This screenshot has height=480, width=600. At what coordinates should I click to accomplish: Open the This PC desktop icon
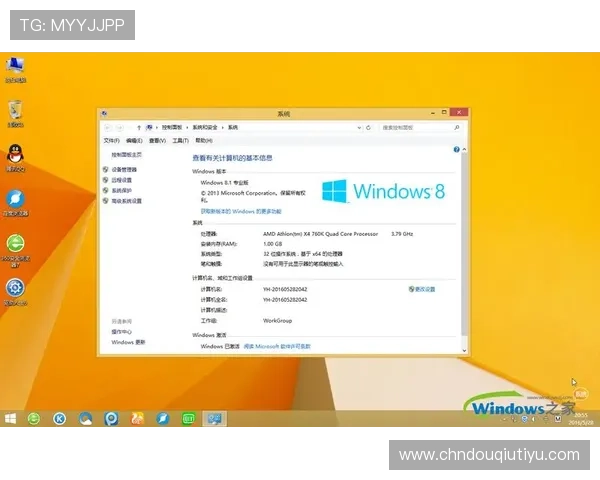coord(15,67)
